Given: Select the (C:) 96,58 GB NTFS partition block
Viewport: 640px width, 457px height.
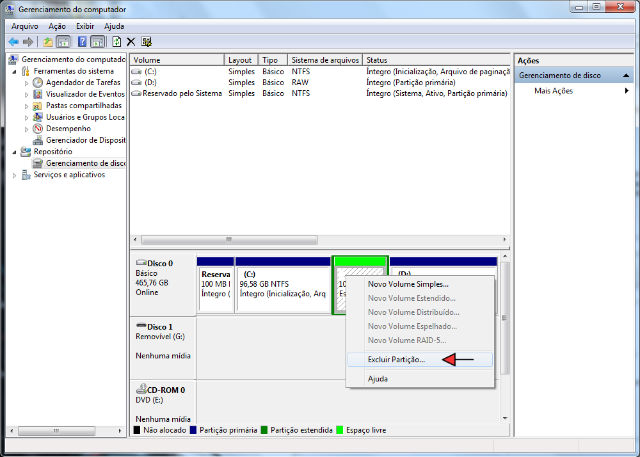Looking at the screenshot, I should [283, 285].
